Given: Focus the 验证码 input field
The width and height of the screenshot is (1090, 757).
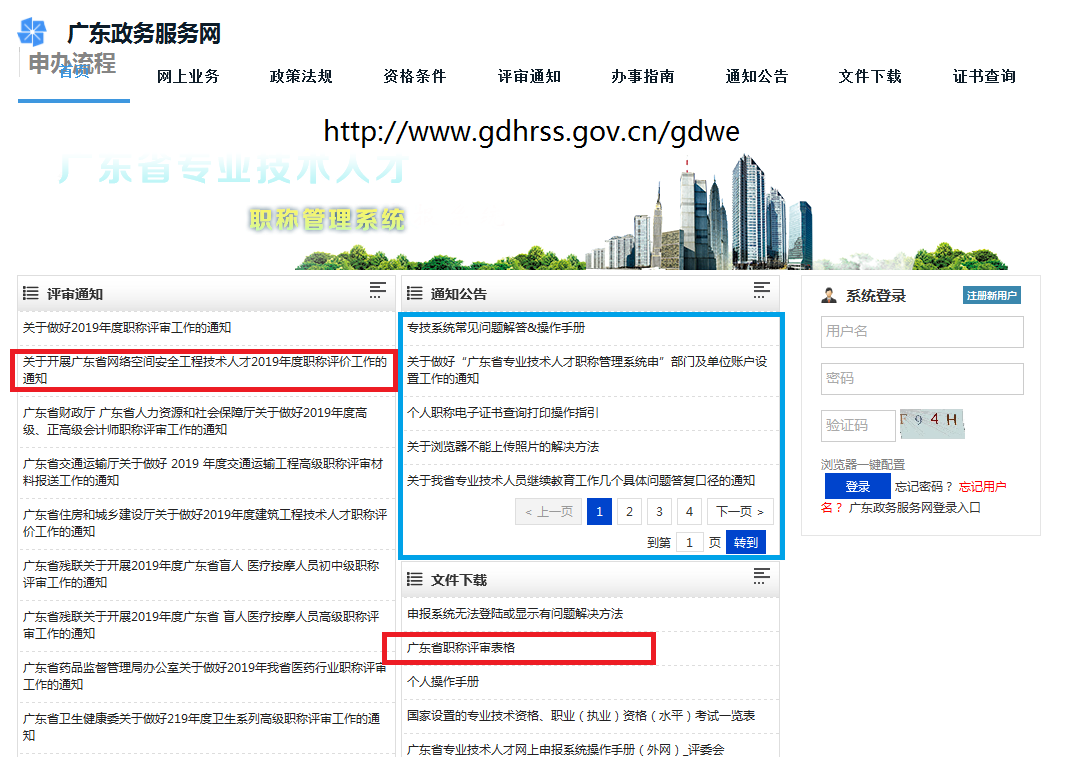Looking at the screenshot, I should pyautogui.click(x=859, y=425).
